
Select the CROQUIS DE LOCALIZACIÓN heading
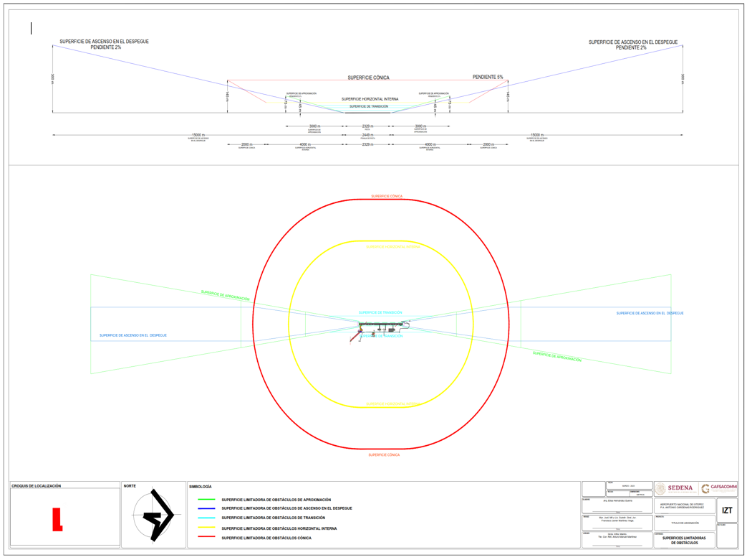(x=37, y=486)
